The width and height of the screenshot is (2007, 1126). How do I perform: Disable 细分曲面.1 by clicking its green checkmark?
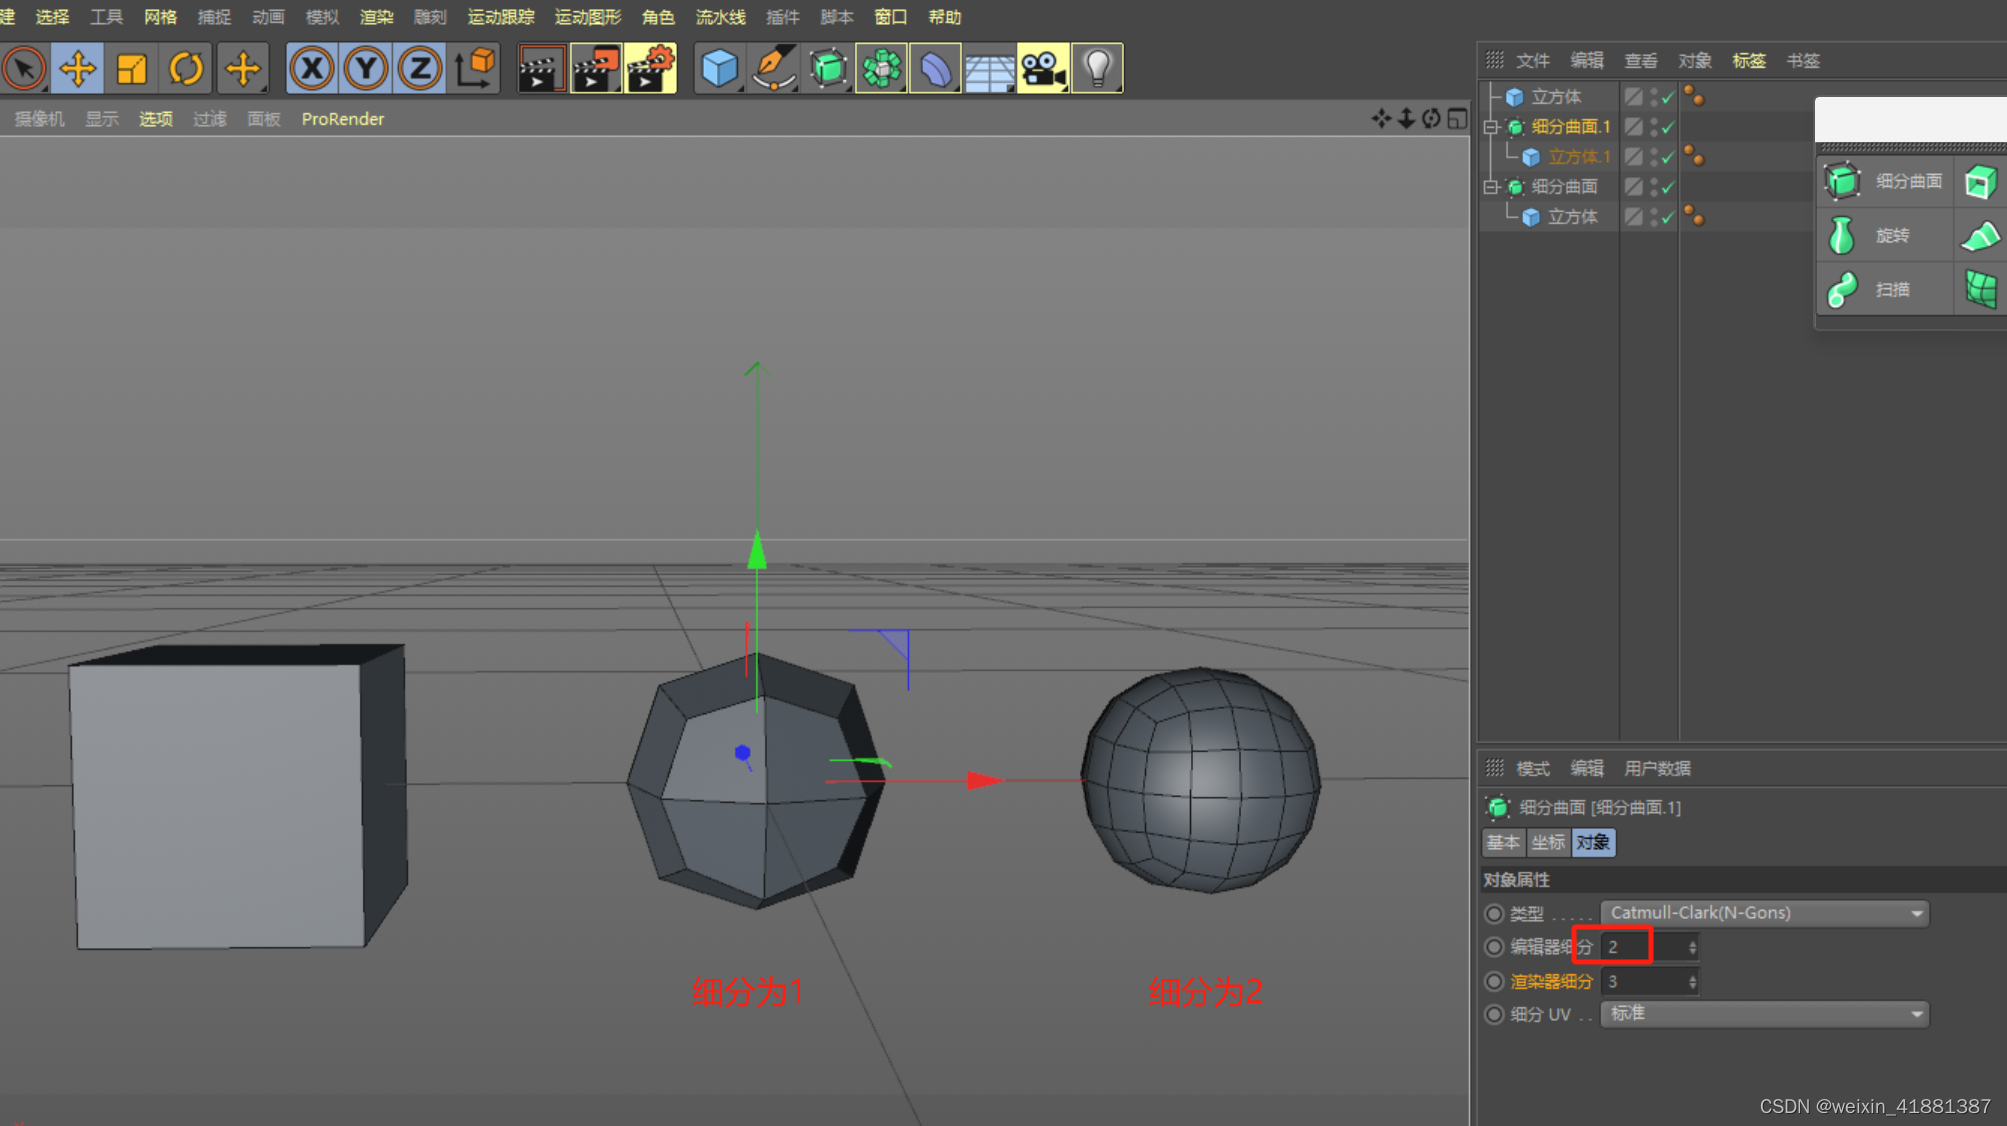pos(1667,127)
